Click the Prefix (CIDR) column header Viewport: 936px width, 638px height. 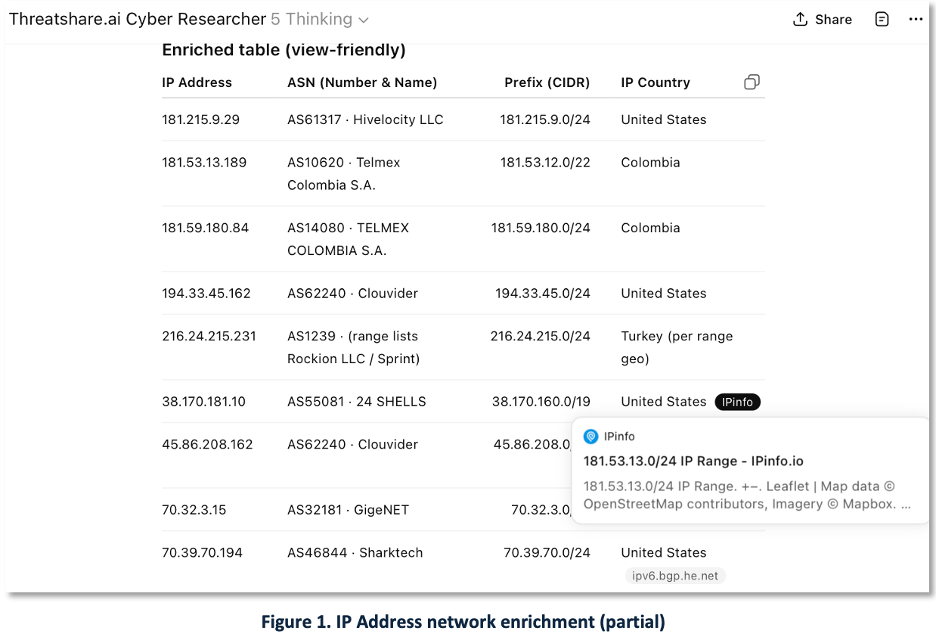coord(547,83)
